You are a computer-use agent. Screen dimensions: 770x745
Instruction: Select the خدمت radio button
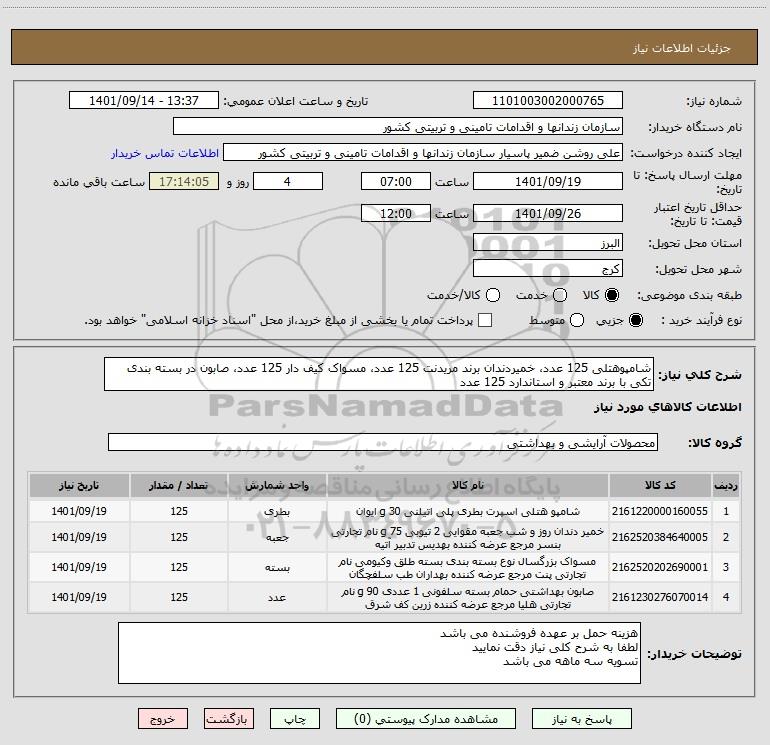click(560, 295)
